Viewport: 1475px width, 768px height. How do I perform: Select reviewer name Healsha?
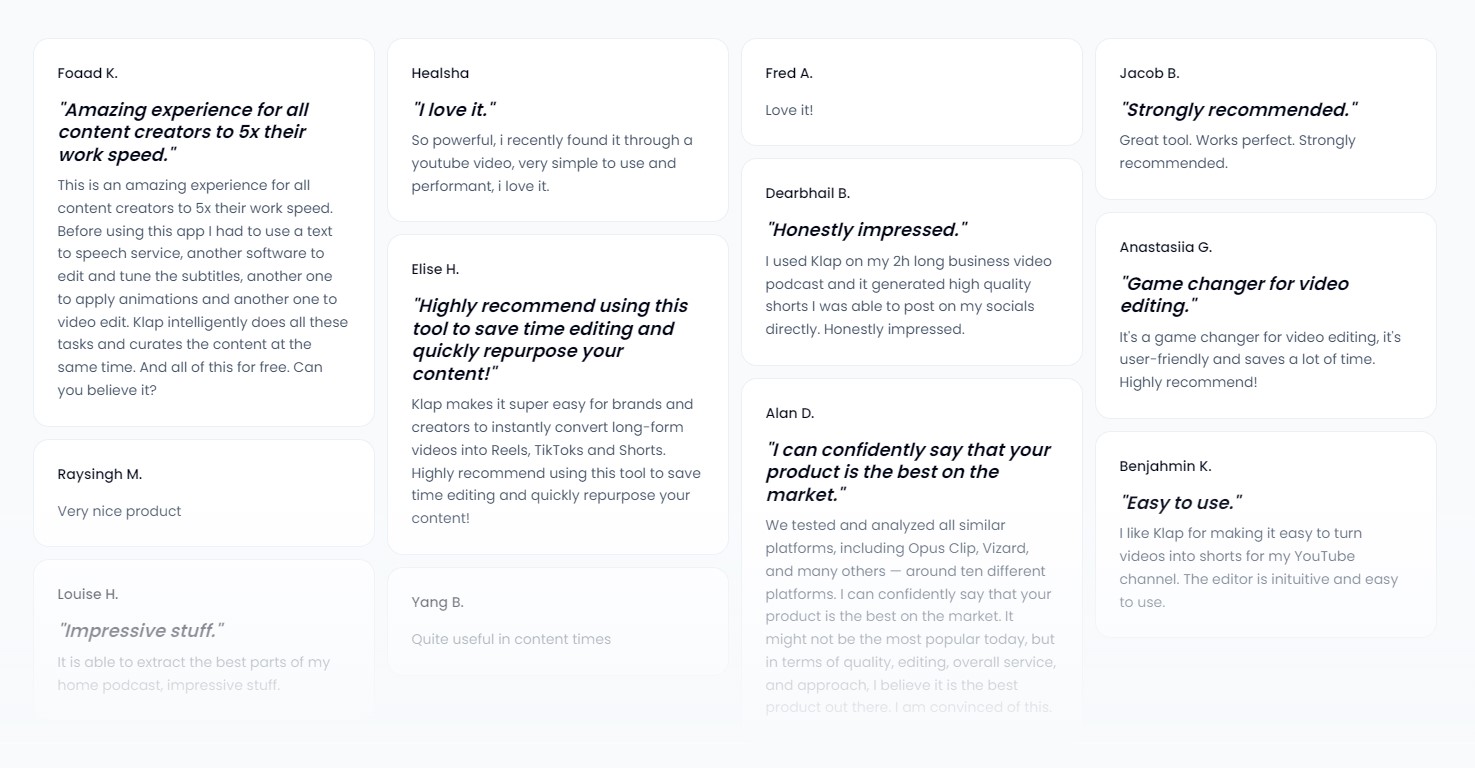(440, 73)
